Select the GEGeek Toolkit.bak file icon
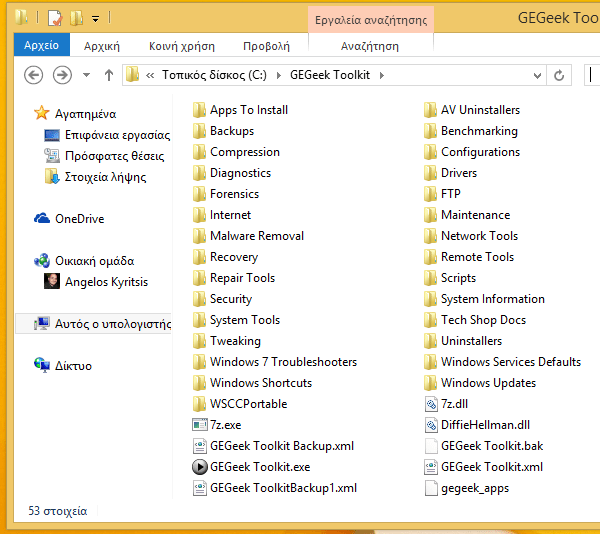The width and height of the screenshot is (600, 534). pyautogui.click(x=431, y=446)
